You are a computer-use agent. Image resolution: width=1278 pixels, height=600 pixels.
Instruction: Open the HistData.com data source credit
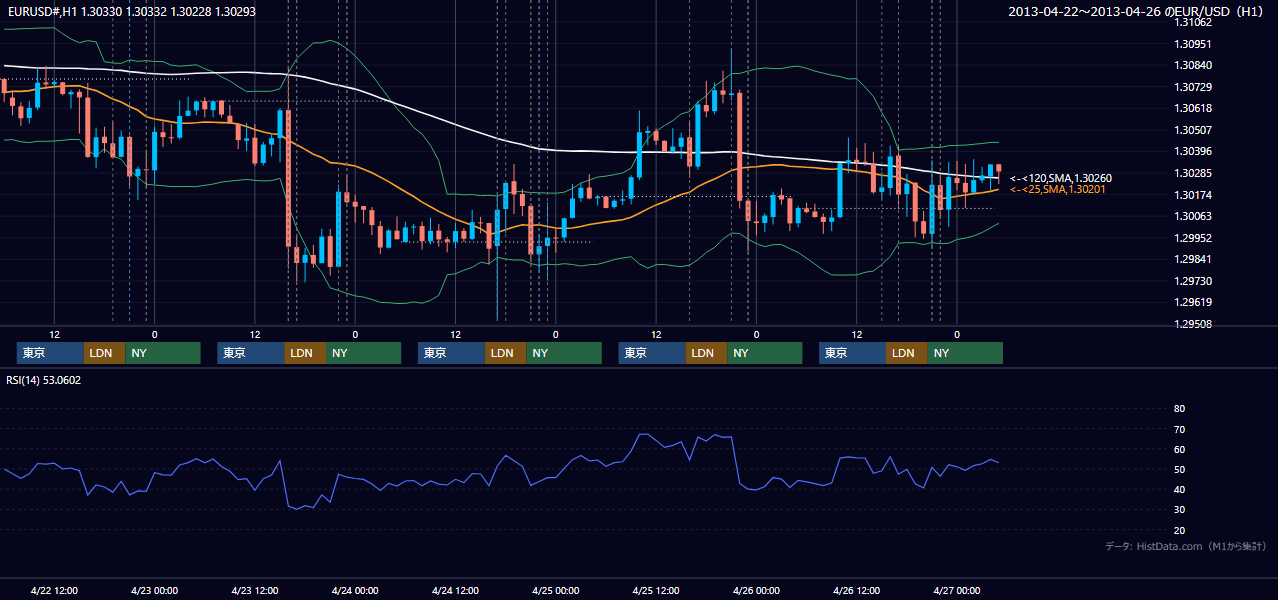[x=1186, y=546]
